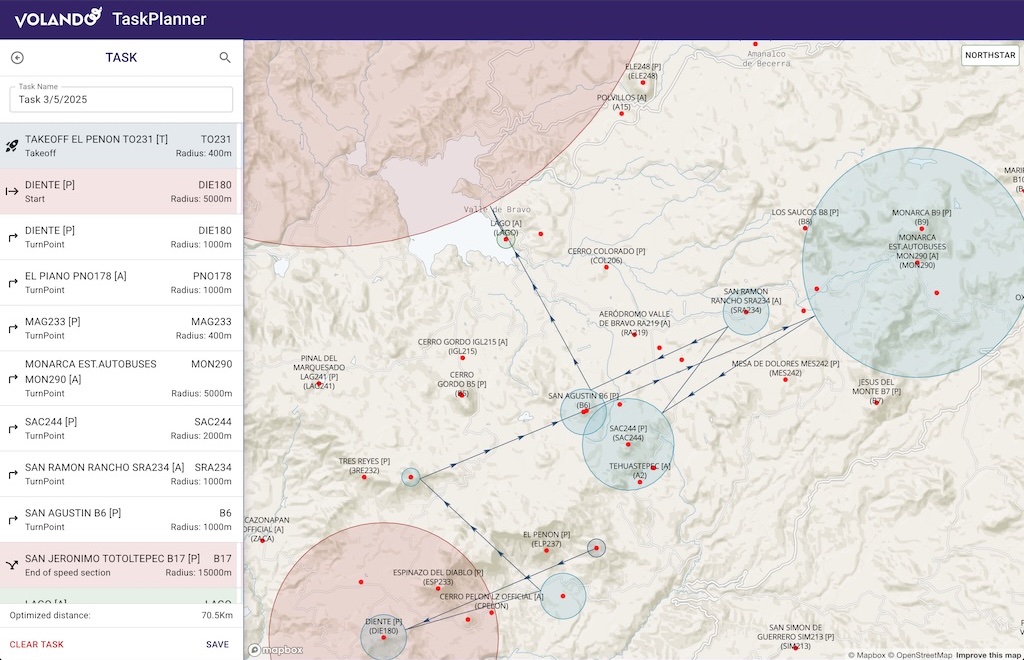
Task: Select the SAC244 [P] turnpoint row
Action: pyautogui.click(x=120, y=428)
